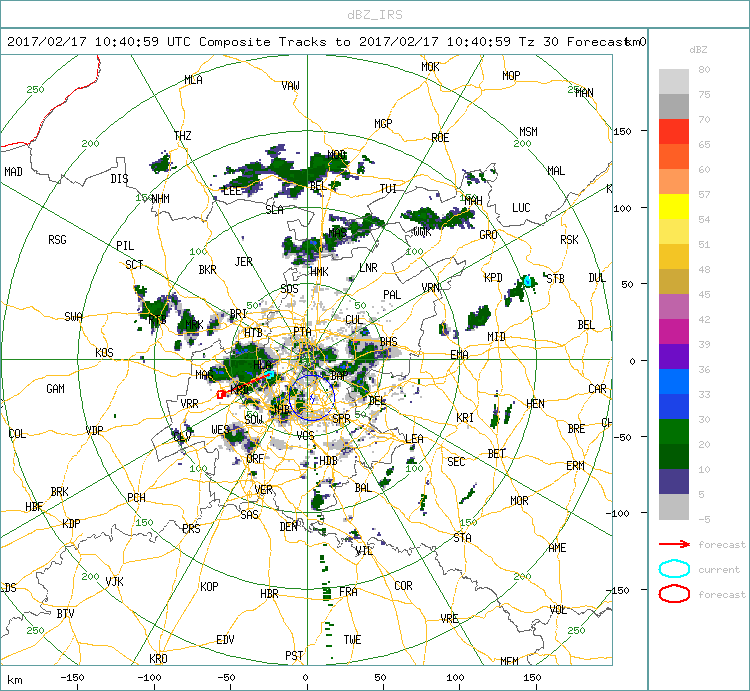The image size is (750, 691).
Task: Click the GAM station label
Action: (55, 389)
